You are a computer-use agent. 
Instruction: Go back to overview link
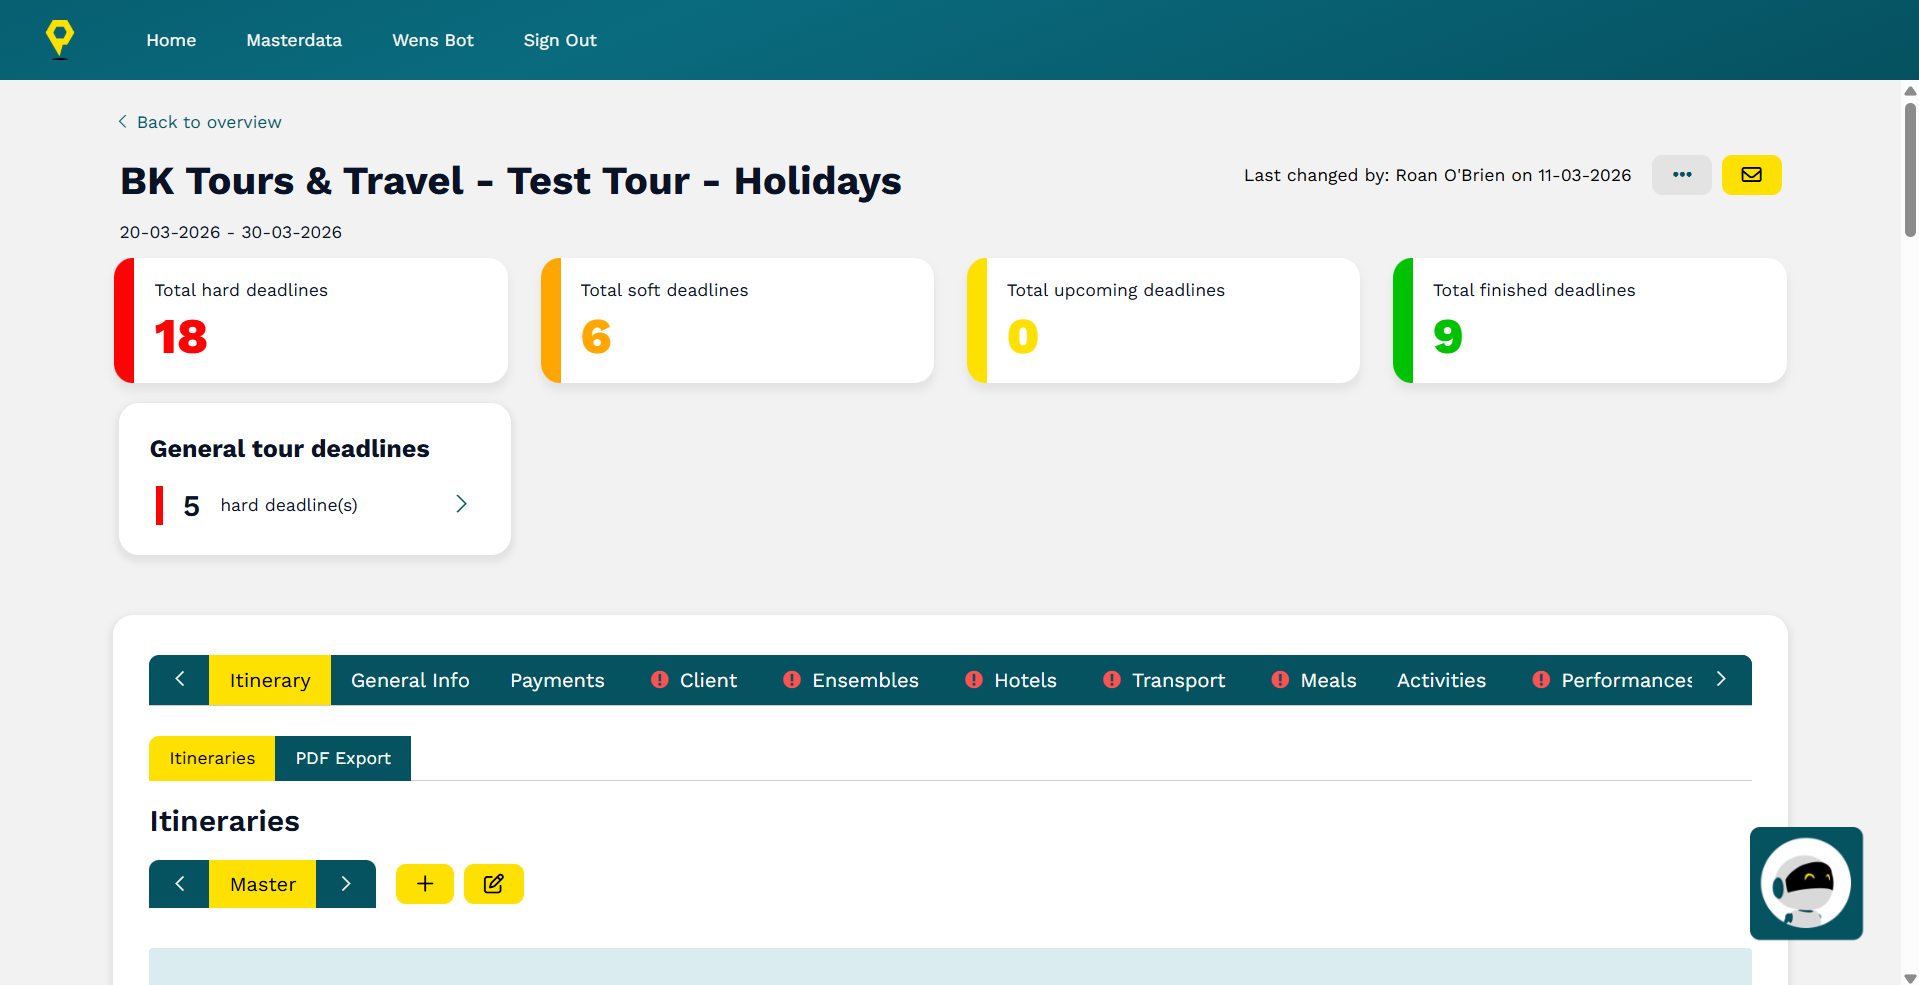pos(209,122)
